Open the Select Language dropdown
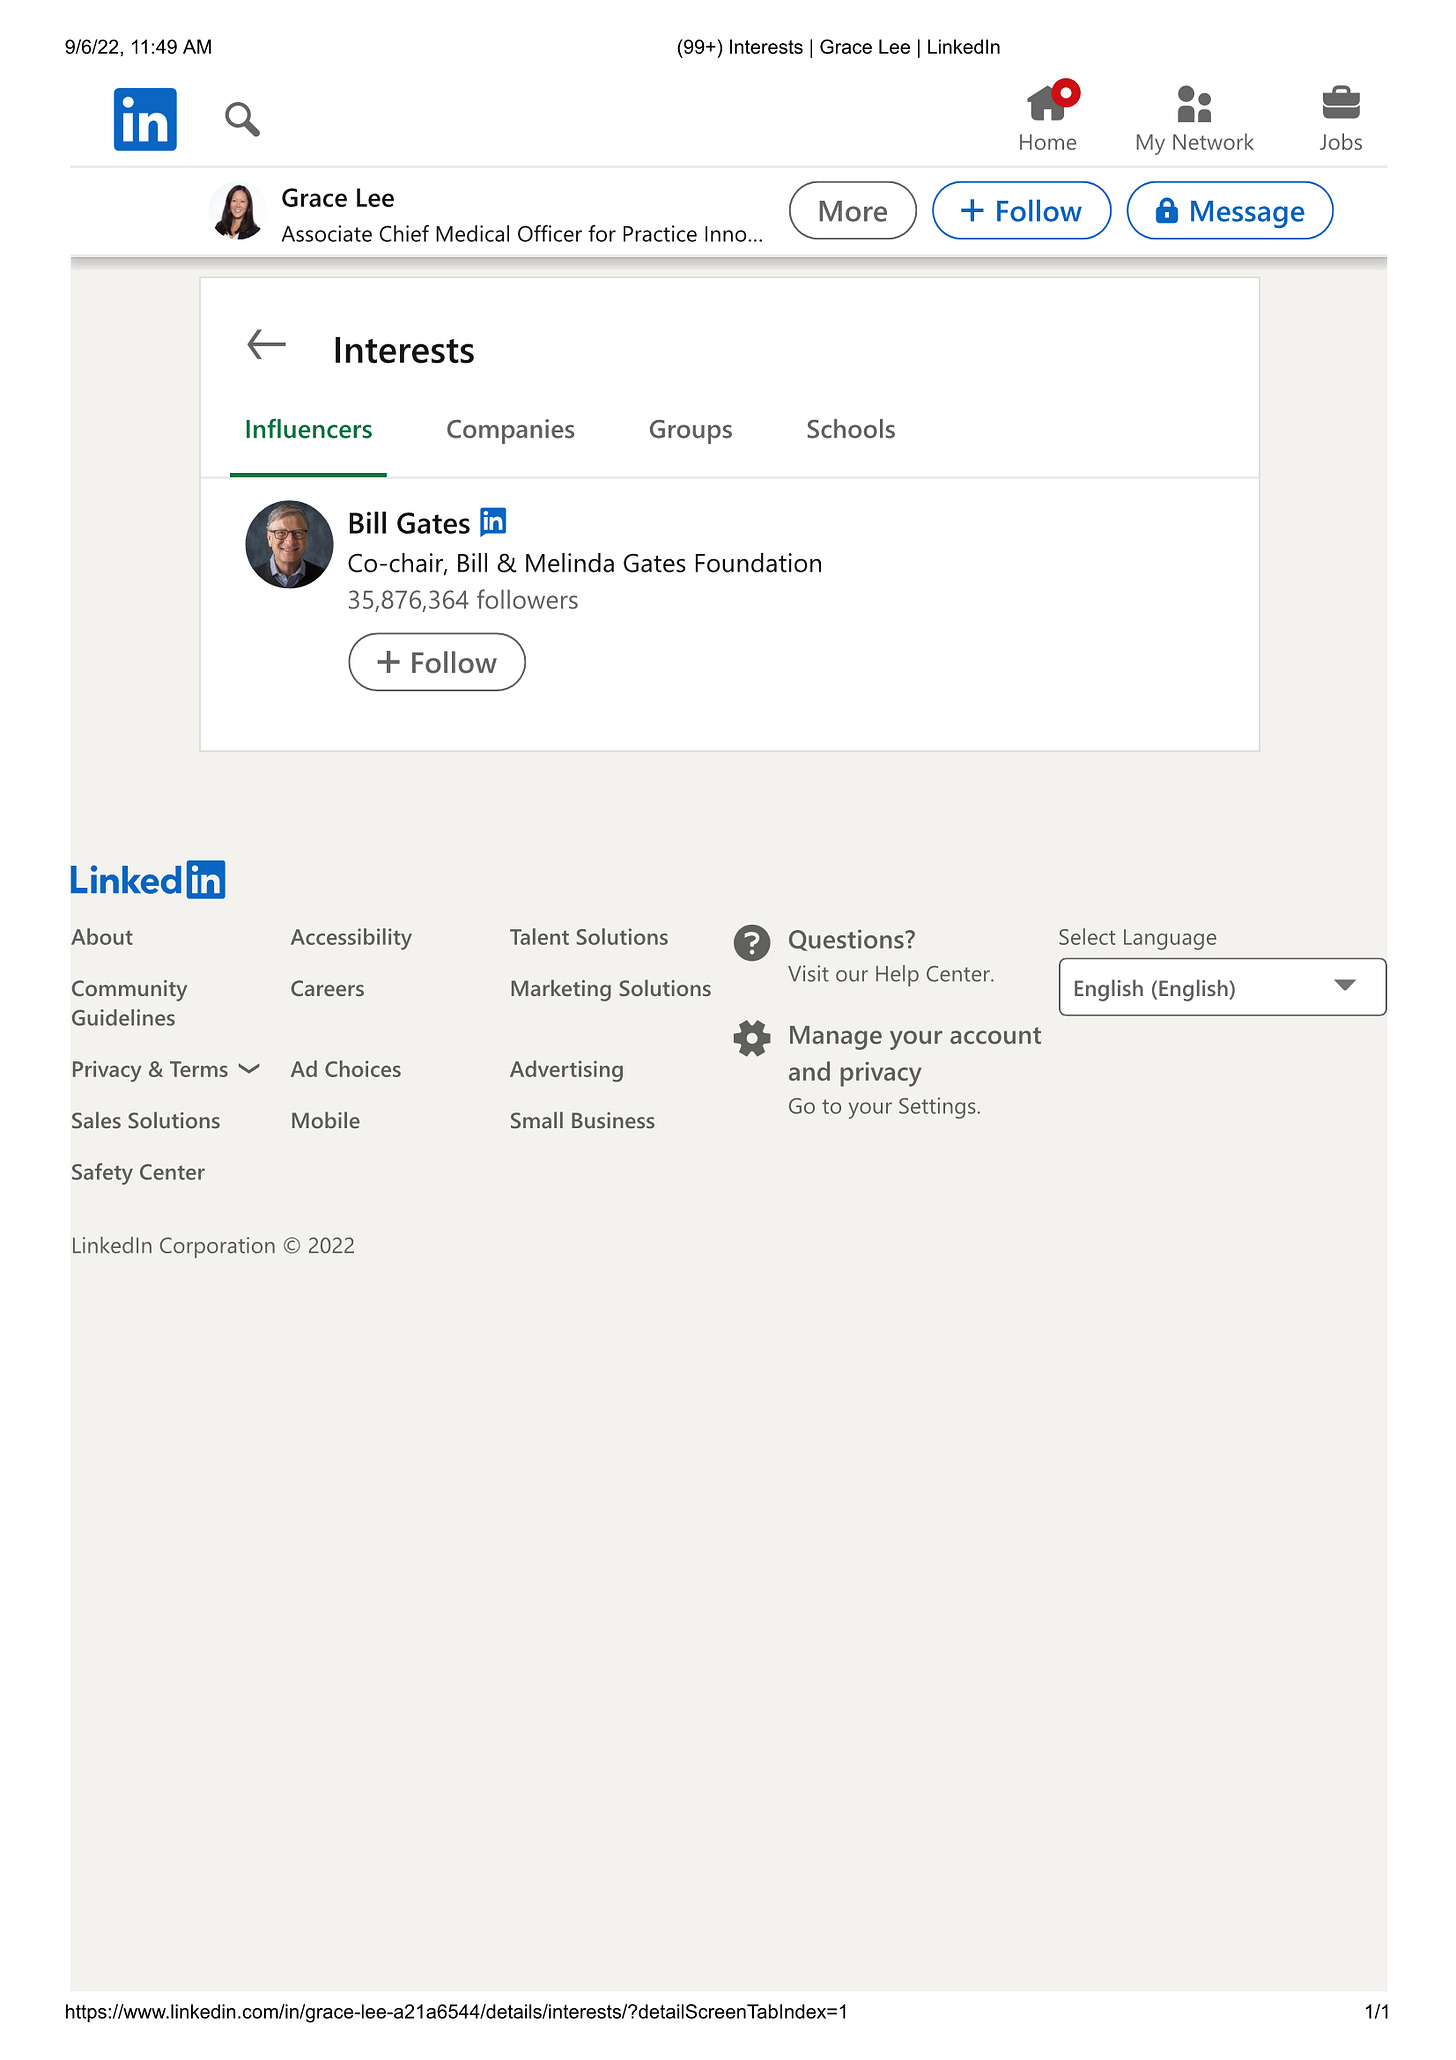The height and width of the screenshot is (2060, 1456). coord(1222,987)
